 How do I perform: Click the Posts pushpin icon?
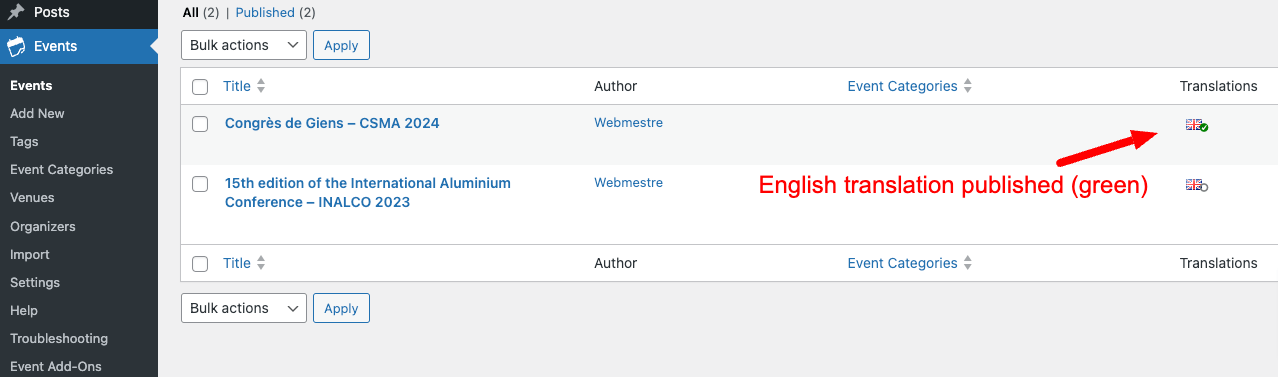16,13
